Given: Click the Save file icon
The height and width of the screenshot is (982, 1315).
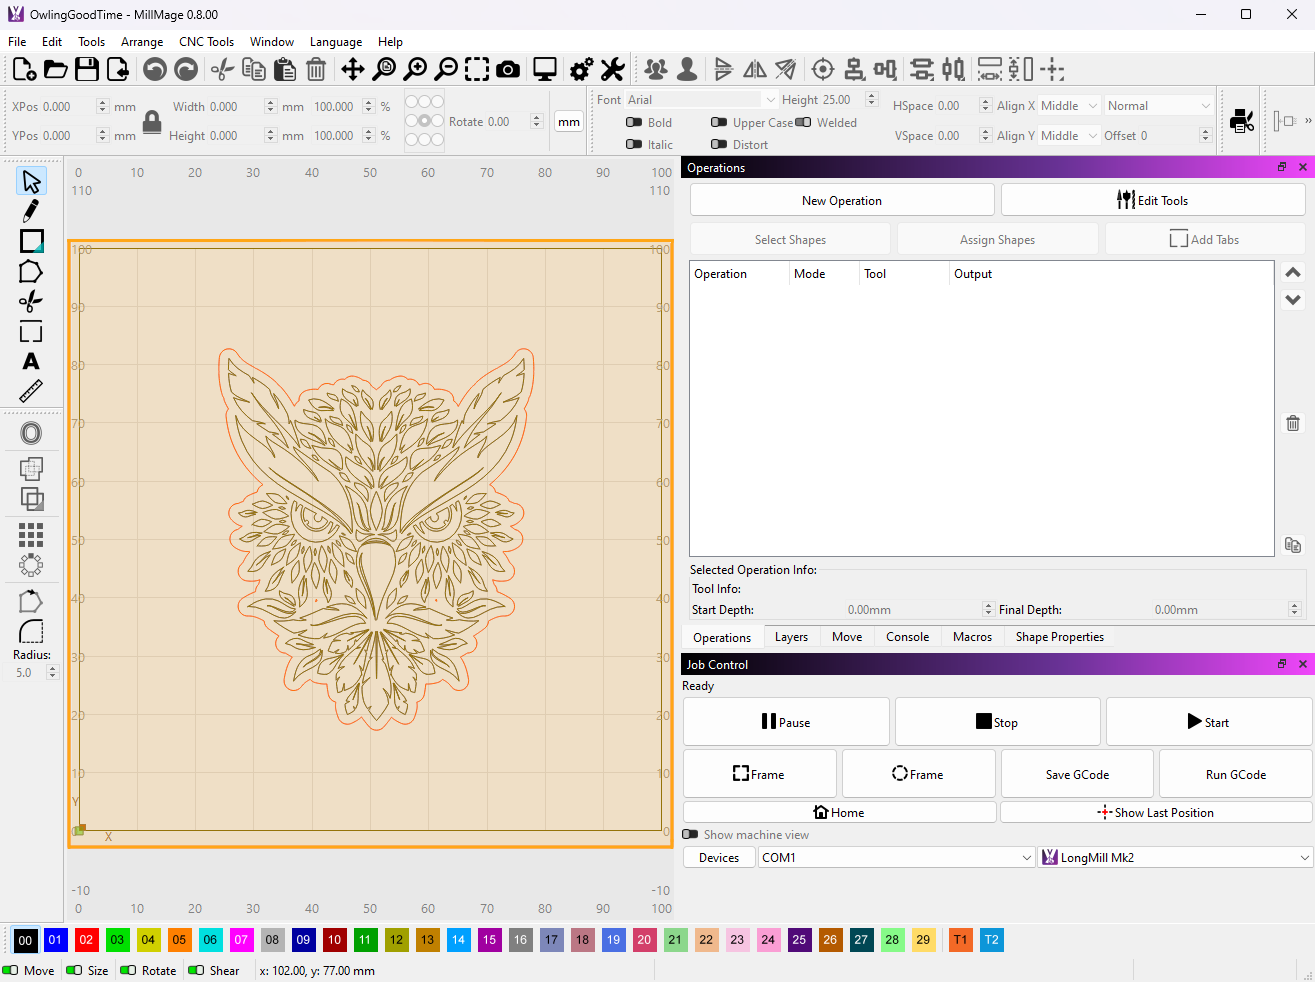Looking at the screenshot, I should pyautogui.click(x=87, y=69).
